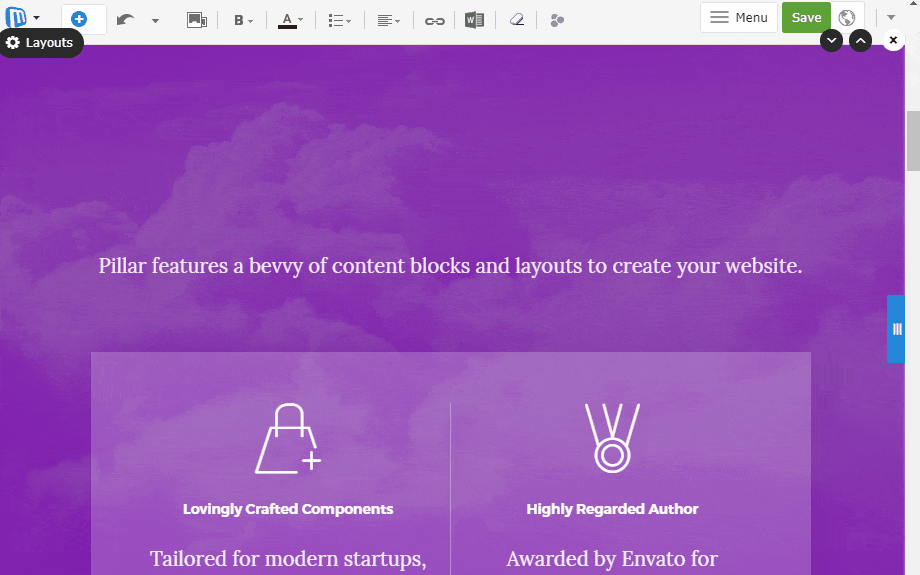Open the undo history dropdown

pos(155,21)
